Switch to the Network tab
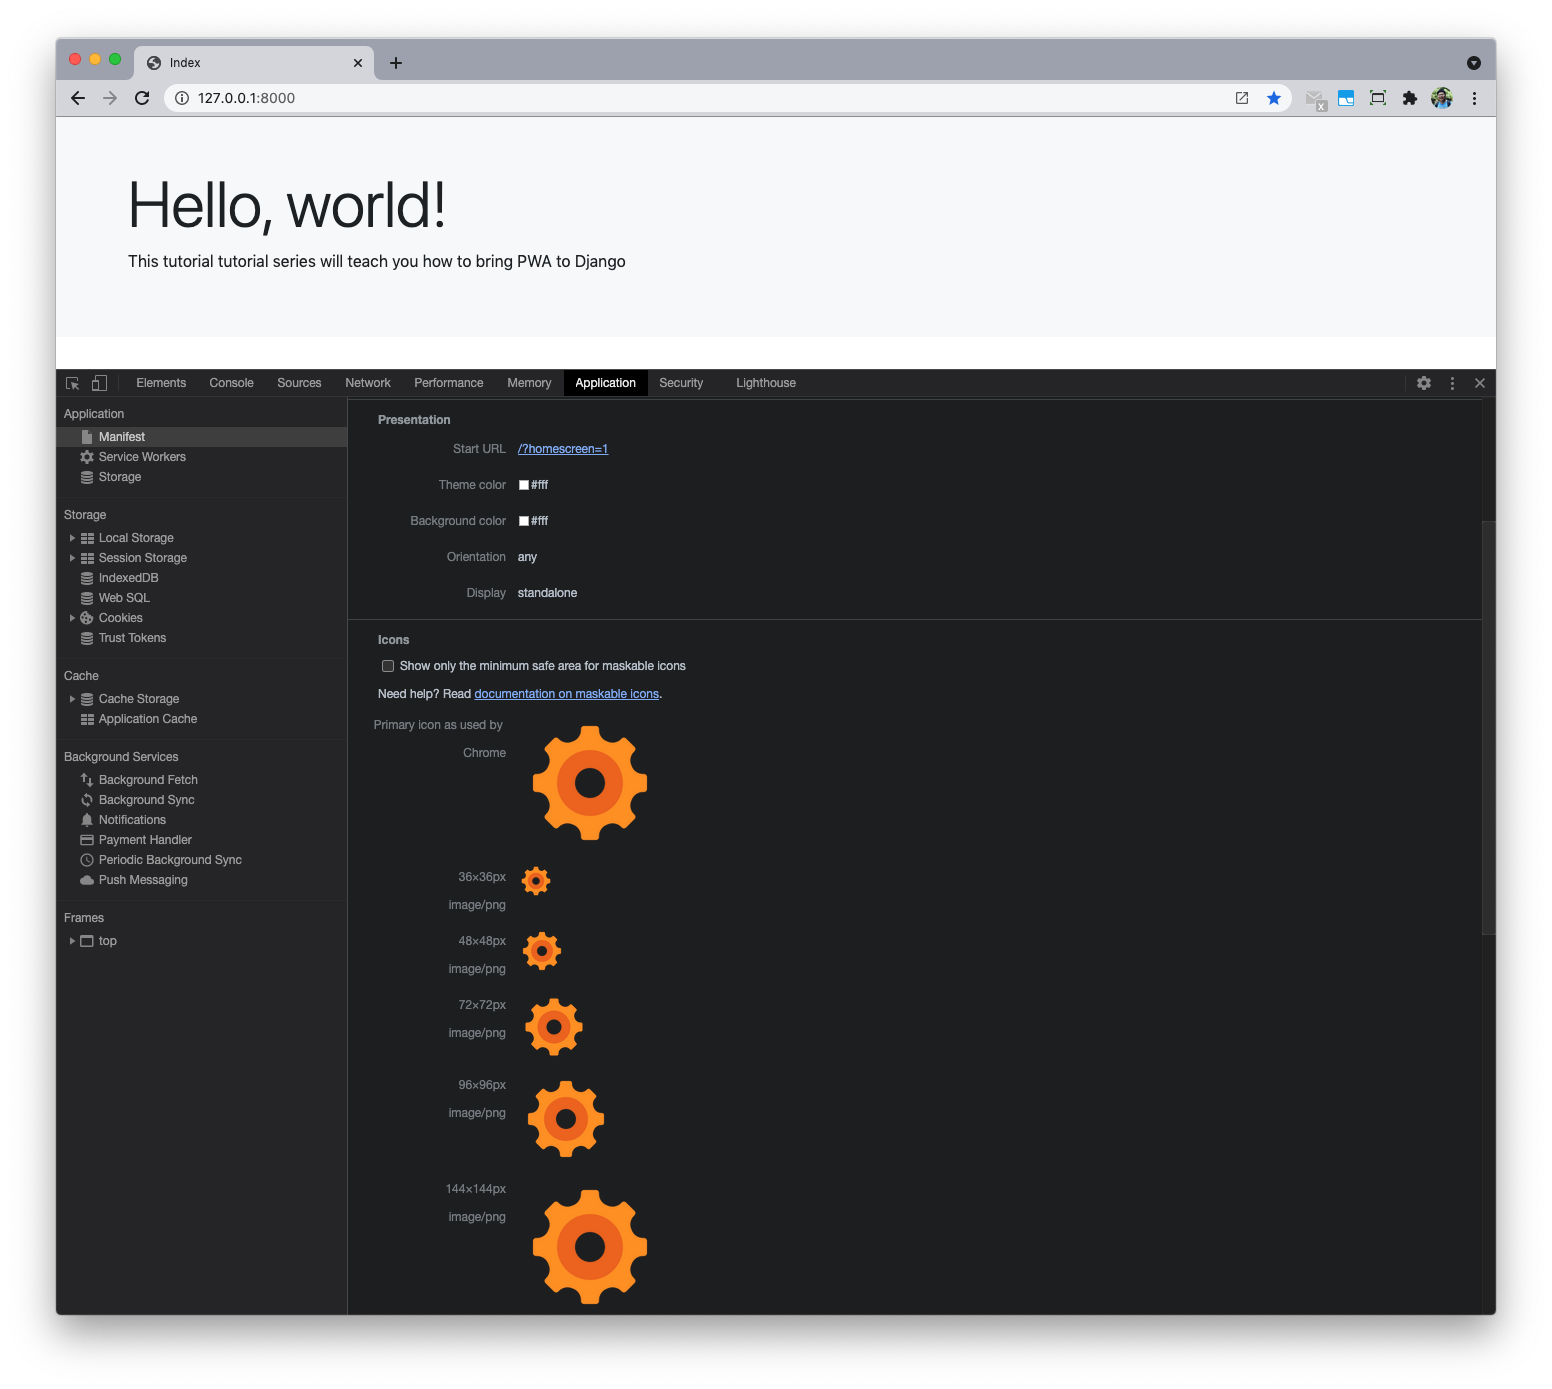 tap(368, 383)
